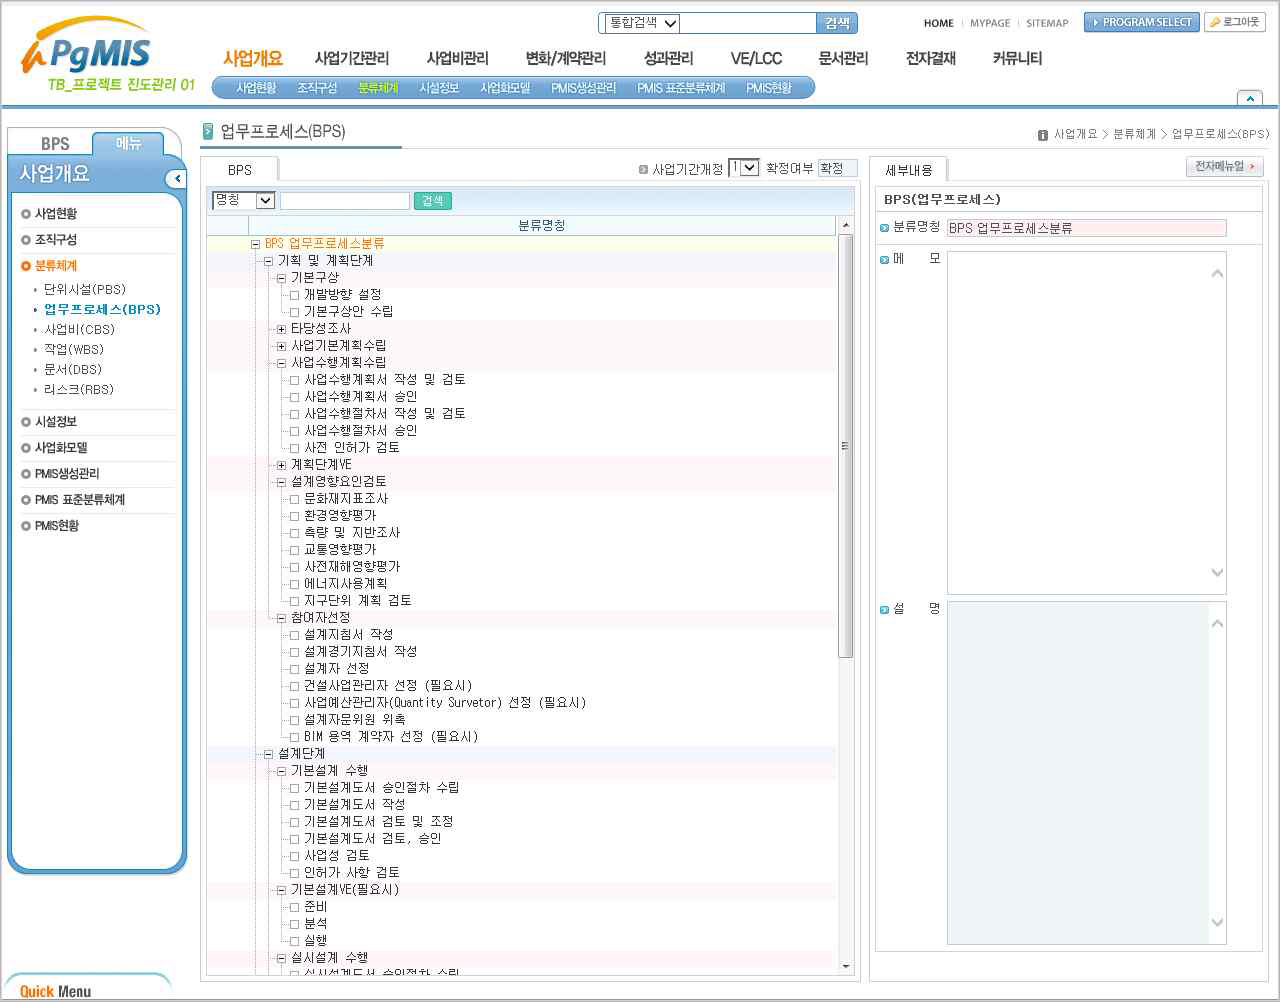Click the 명칭 search text field

tap(345, 201)
